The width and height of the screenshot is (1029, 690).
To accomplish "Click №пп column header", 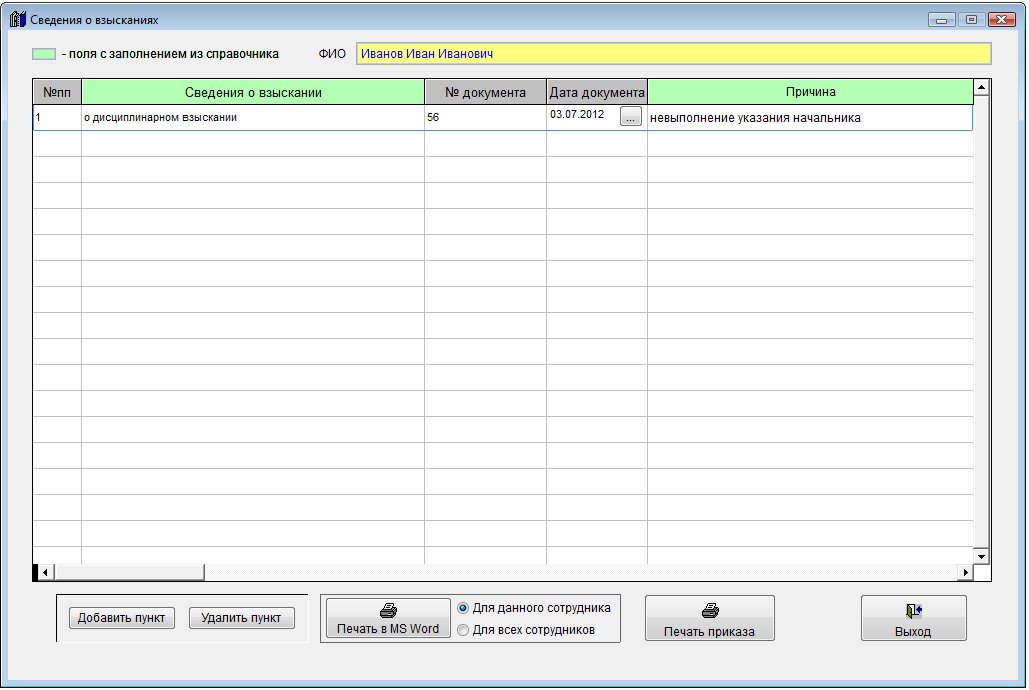I will pos(57,92).
